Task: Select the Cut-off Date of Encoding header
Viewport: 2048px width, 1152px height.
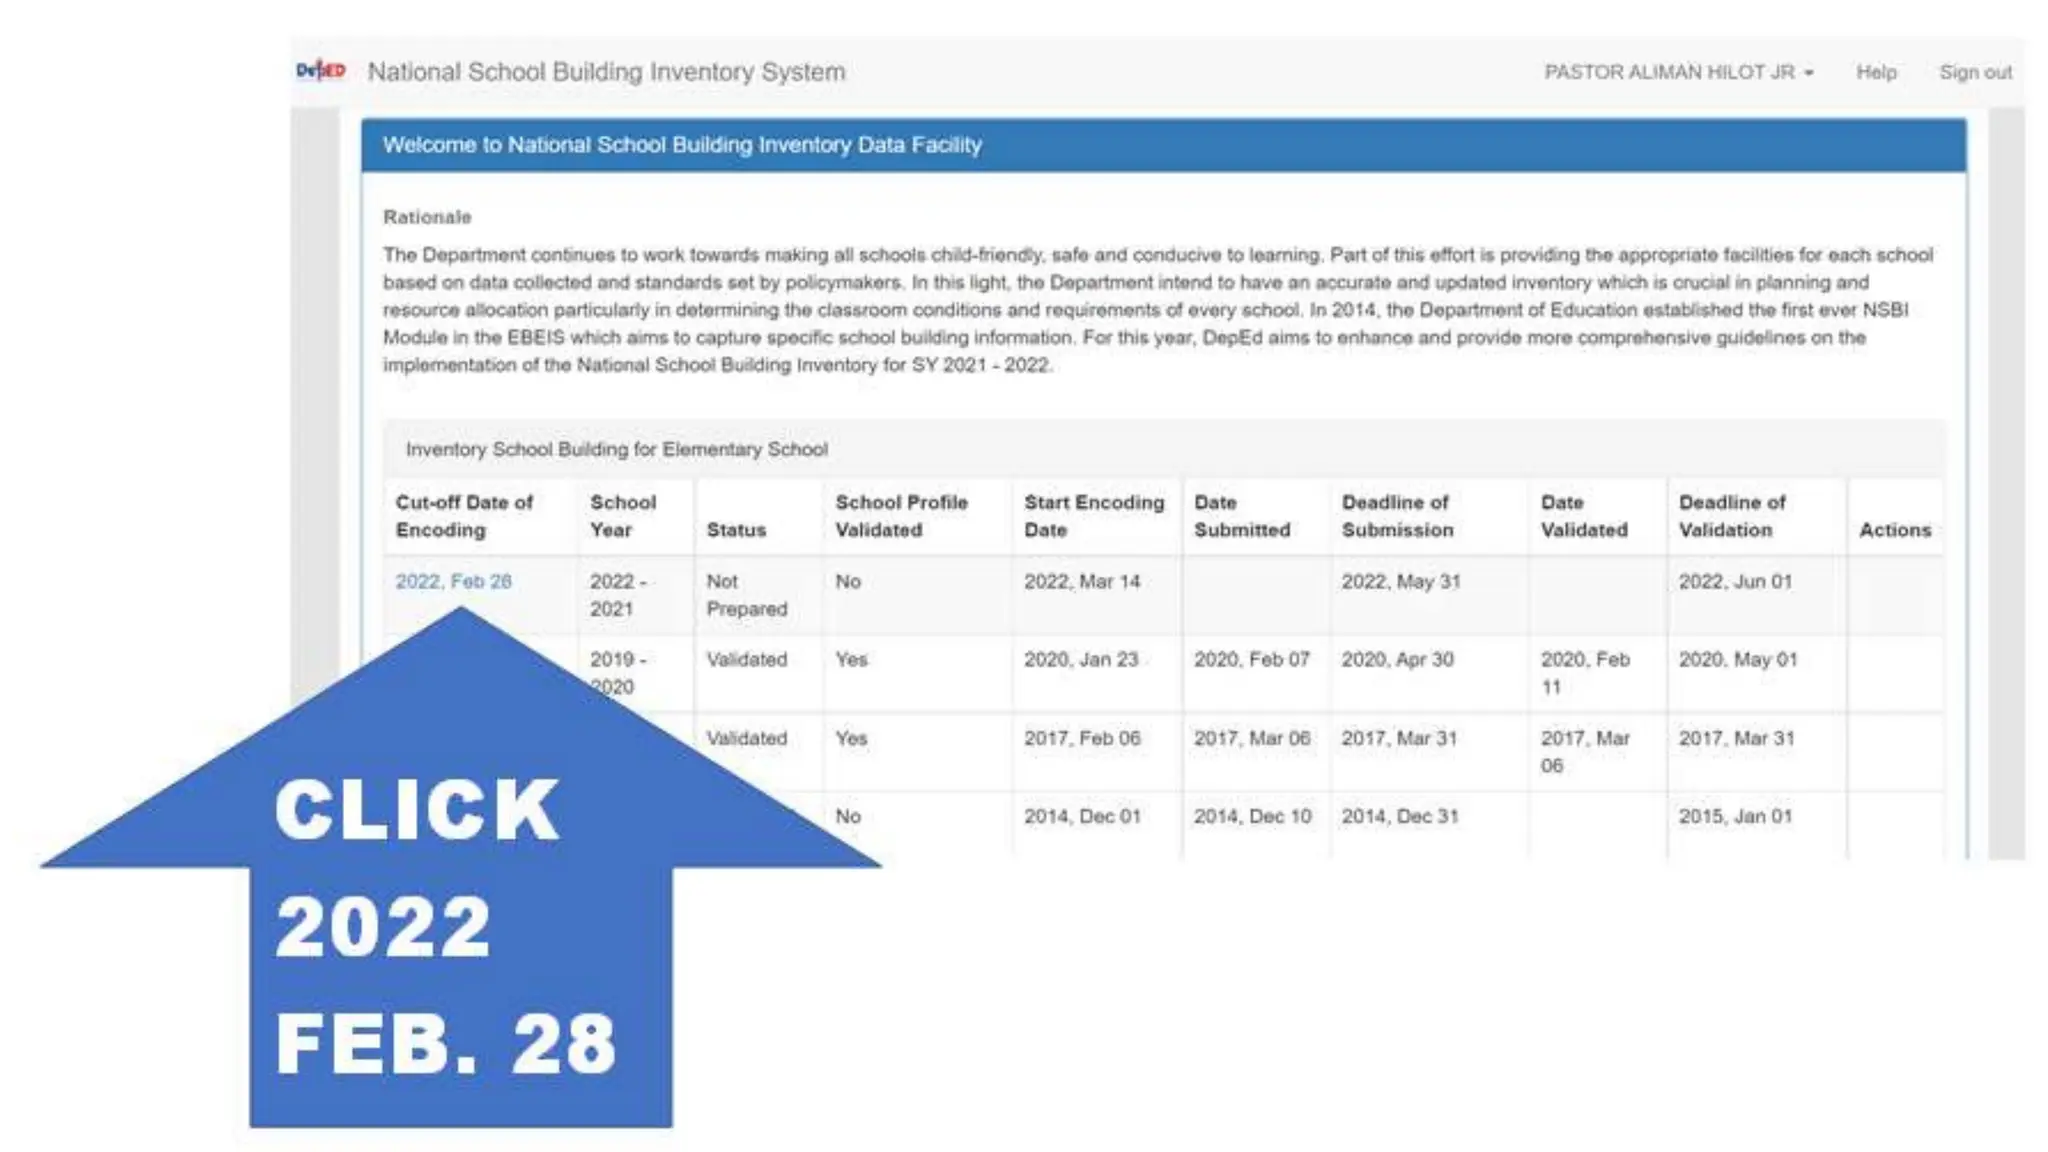Action: (x=464, y=516)
